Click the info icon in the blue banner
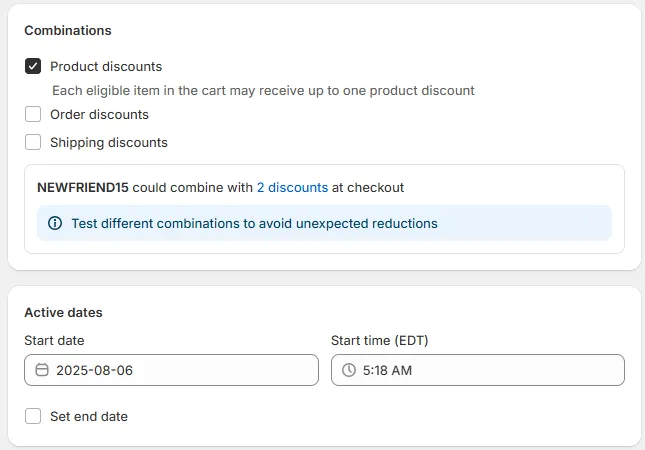This screenshot has height=450, width=645. tap(55, 223)
